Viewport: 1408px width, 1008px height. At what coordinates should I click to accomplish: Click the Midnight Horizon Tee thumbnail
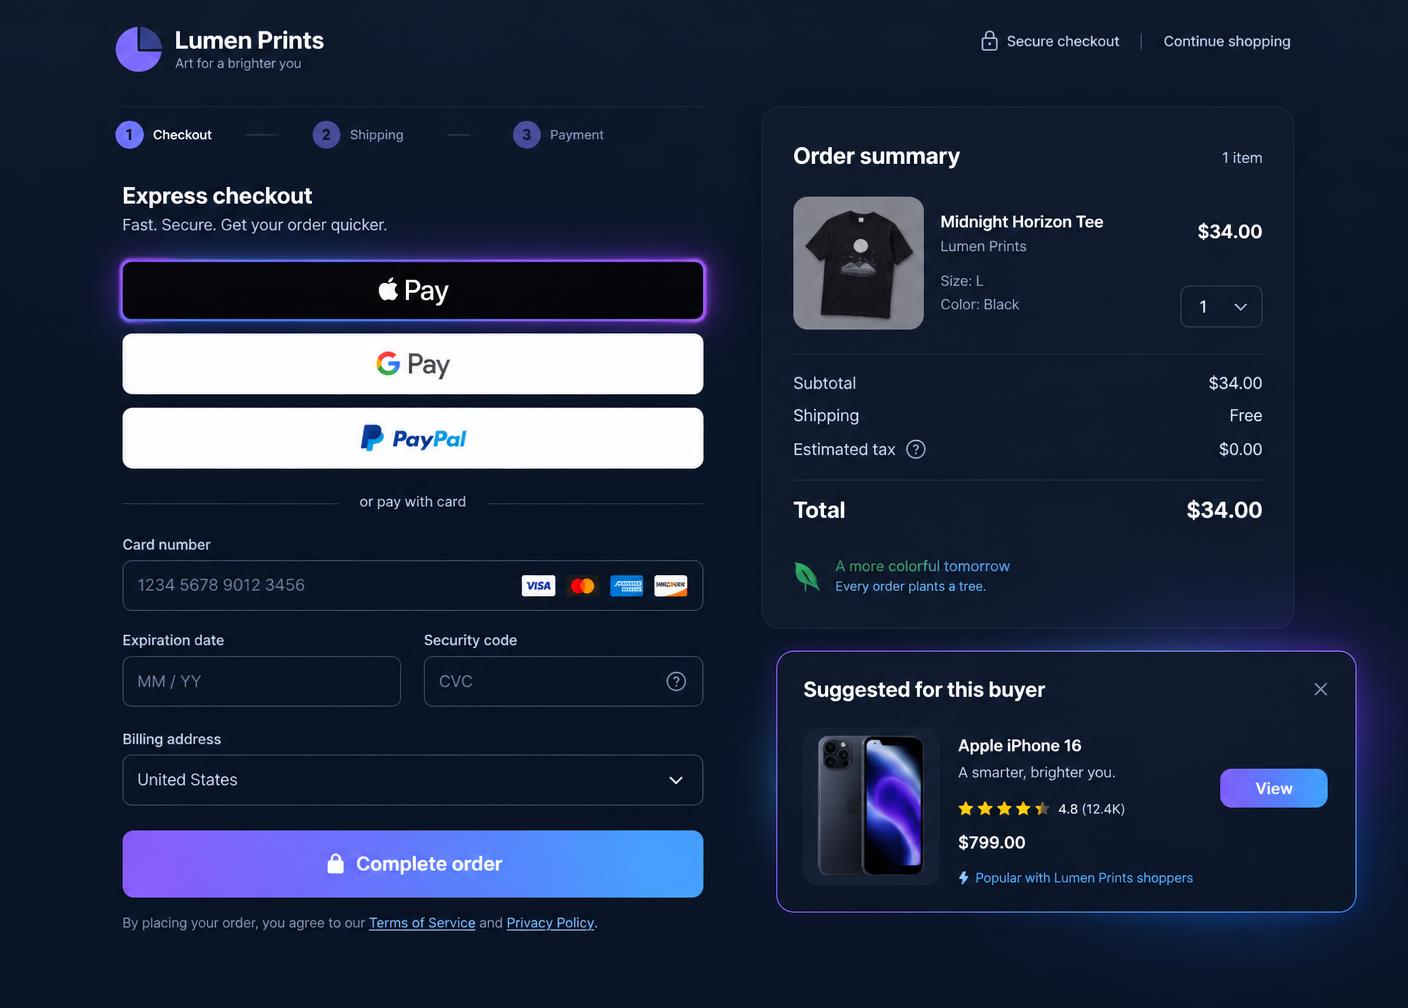click(858, 263)
